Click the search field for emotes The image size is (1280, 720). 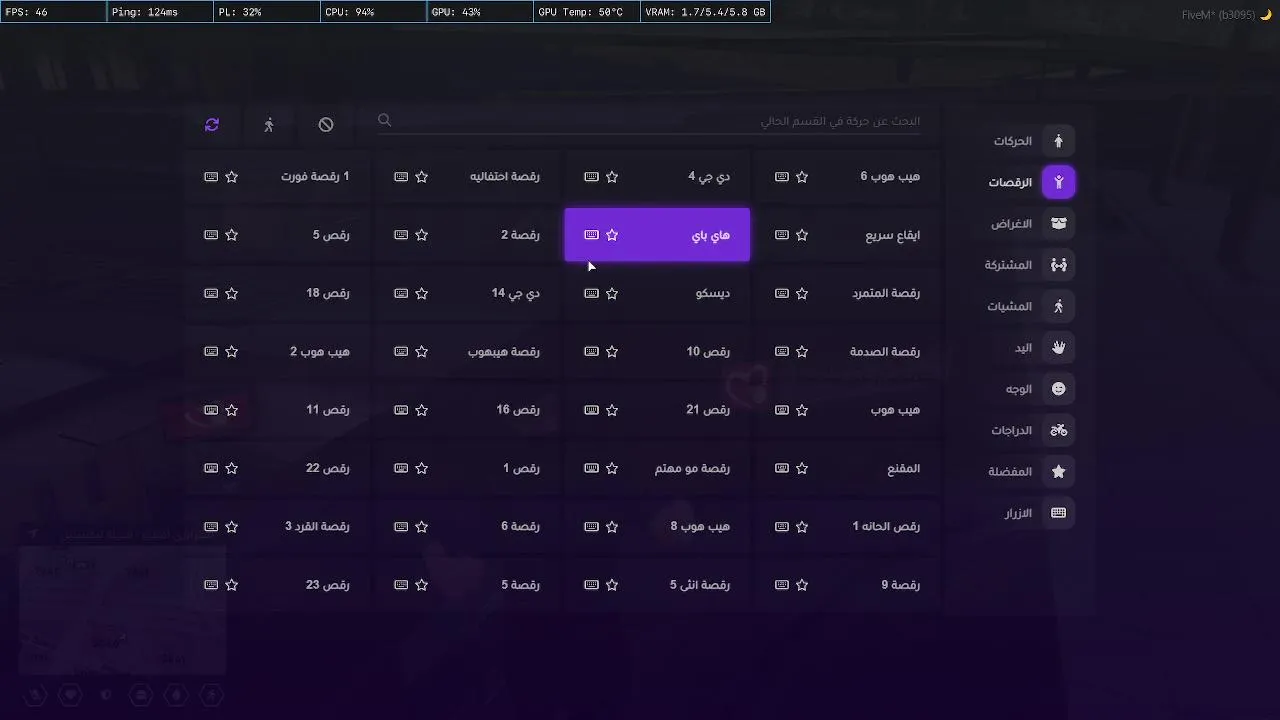pos(650,121)
